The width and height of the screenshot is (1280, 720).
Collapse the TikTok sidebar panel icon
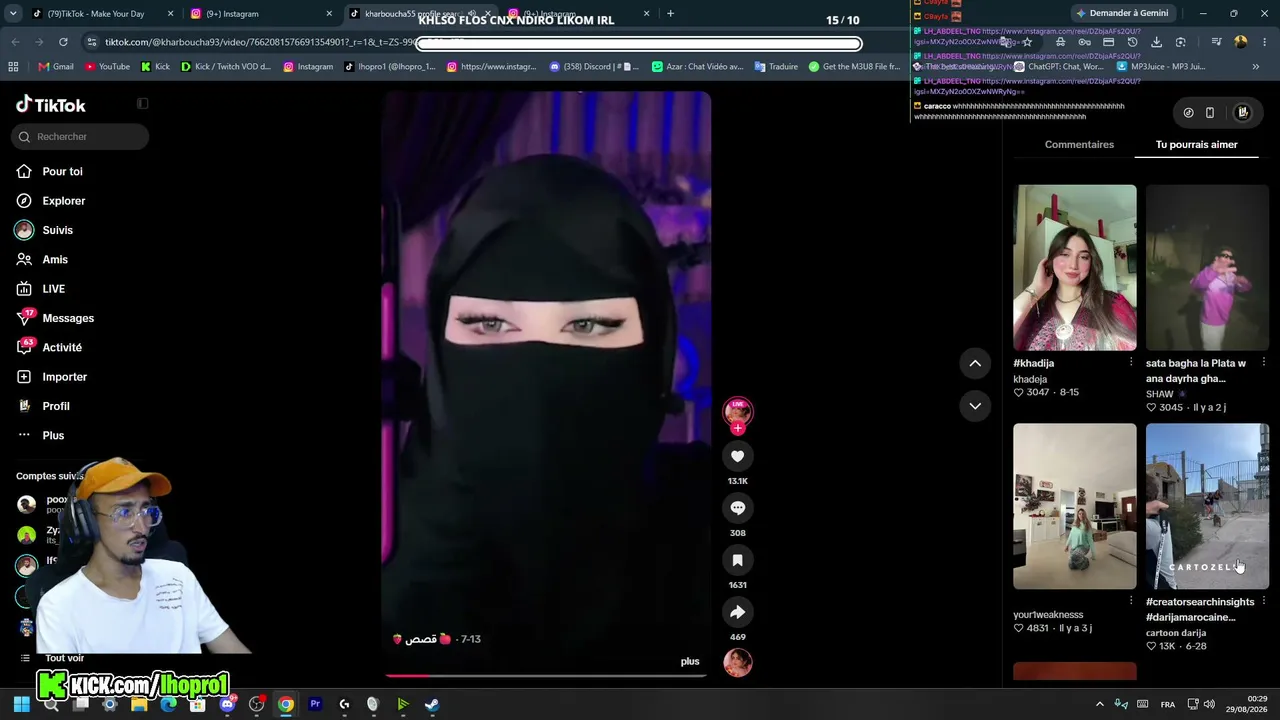[x=142, y=104]
